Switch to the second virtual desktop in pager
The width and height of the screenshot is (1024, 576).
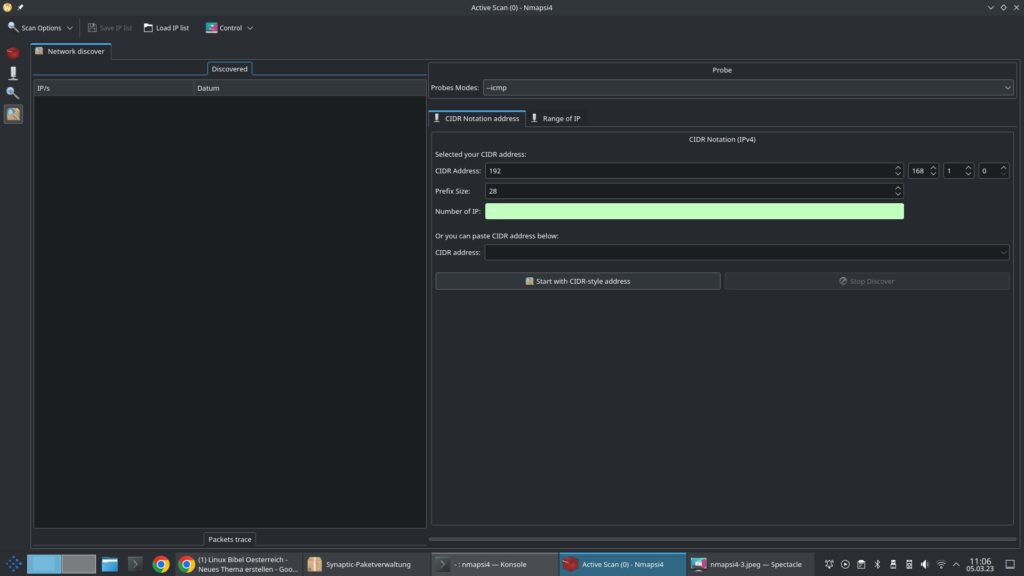[78, 564]
